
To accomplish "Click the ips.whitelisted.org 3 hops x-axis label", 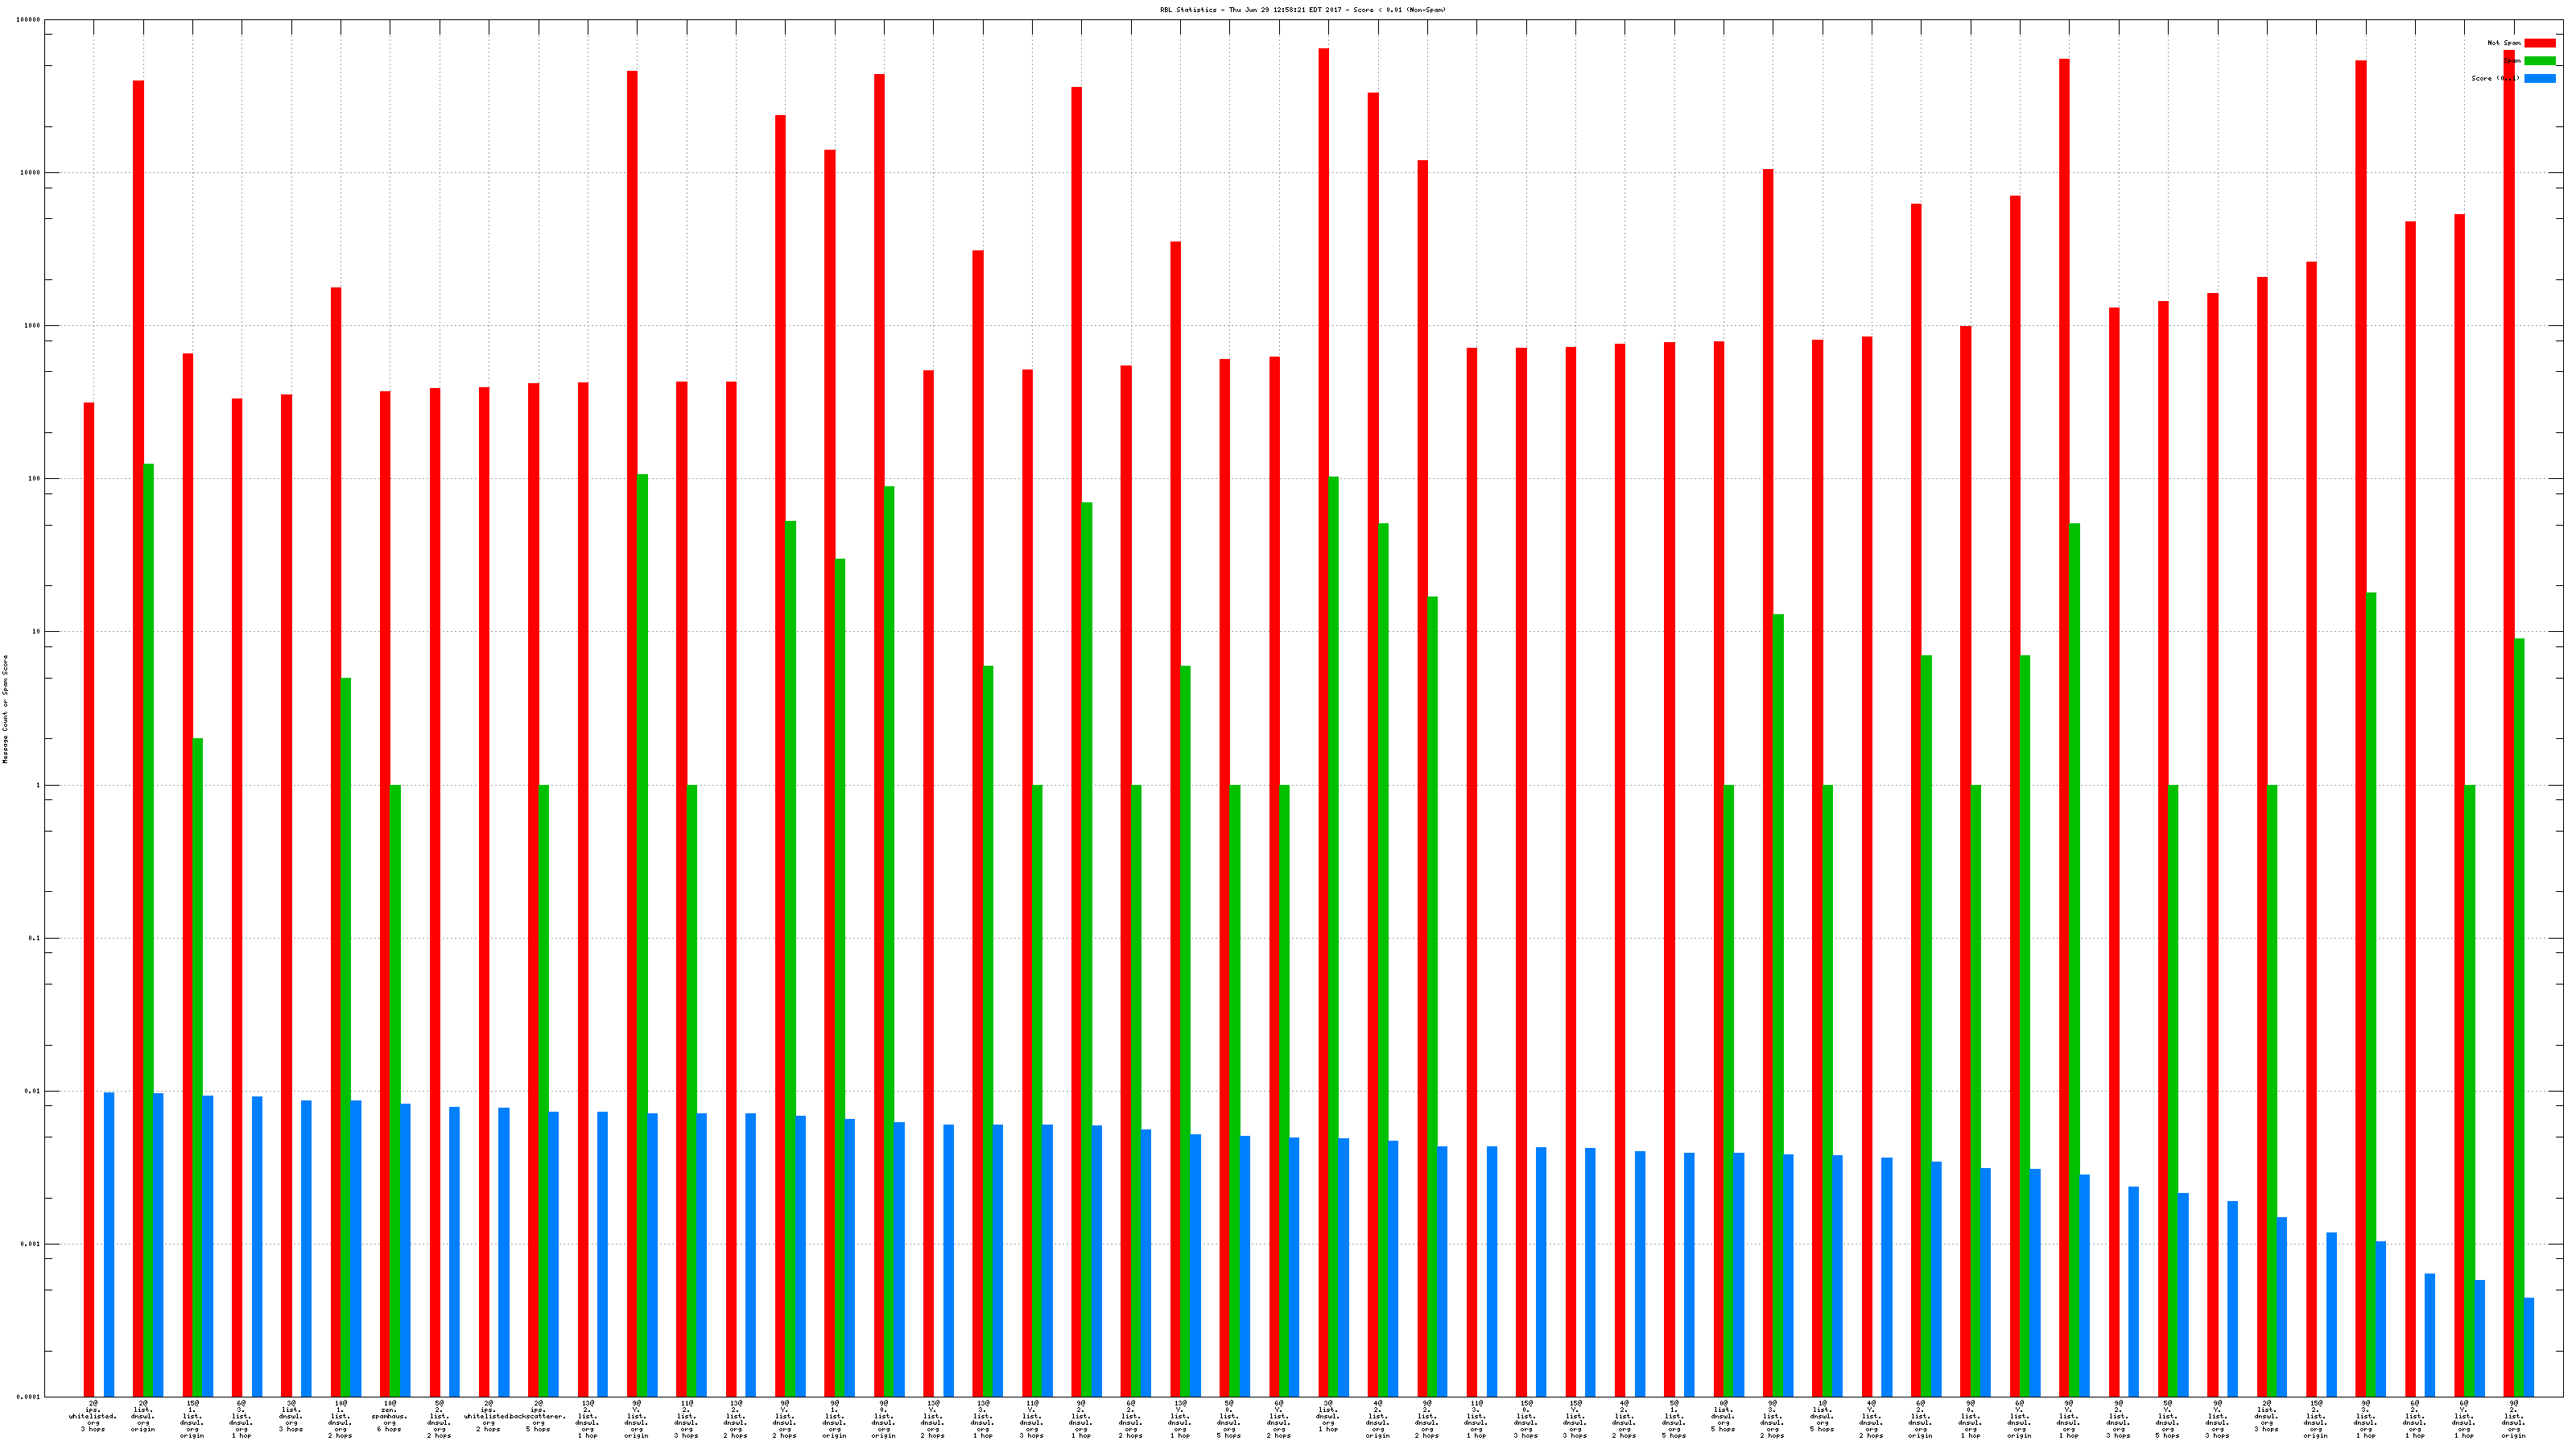I will pyautogui.click(x=93, y=1417).
